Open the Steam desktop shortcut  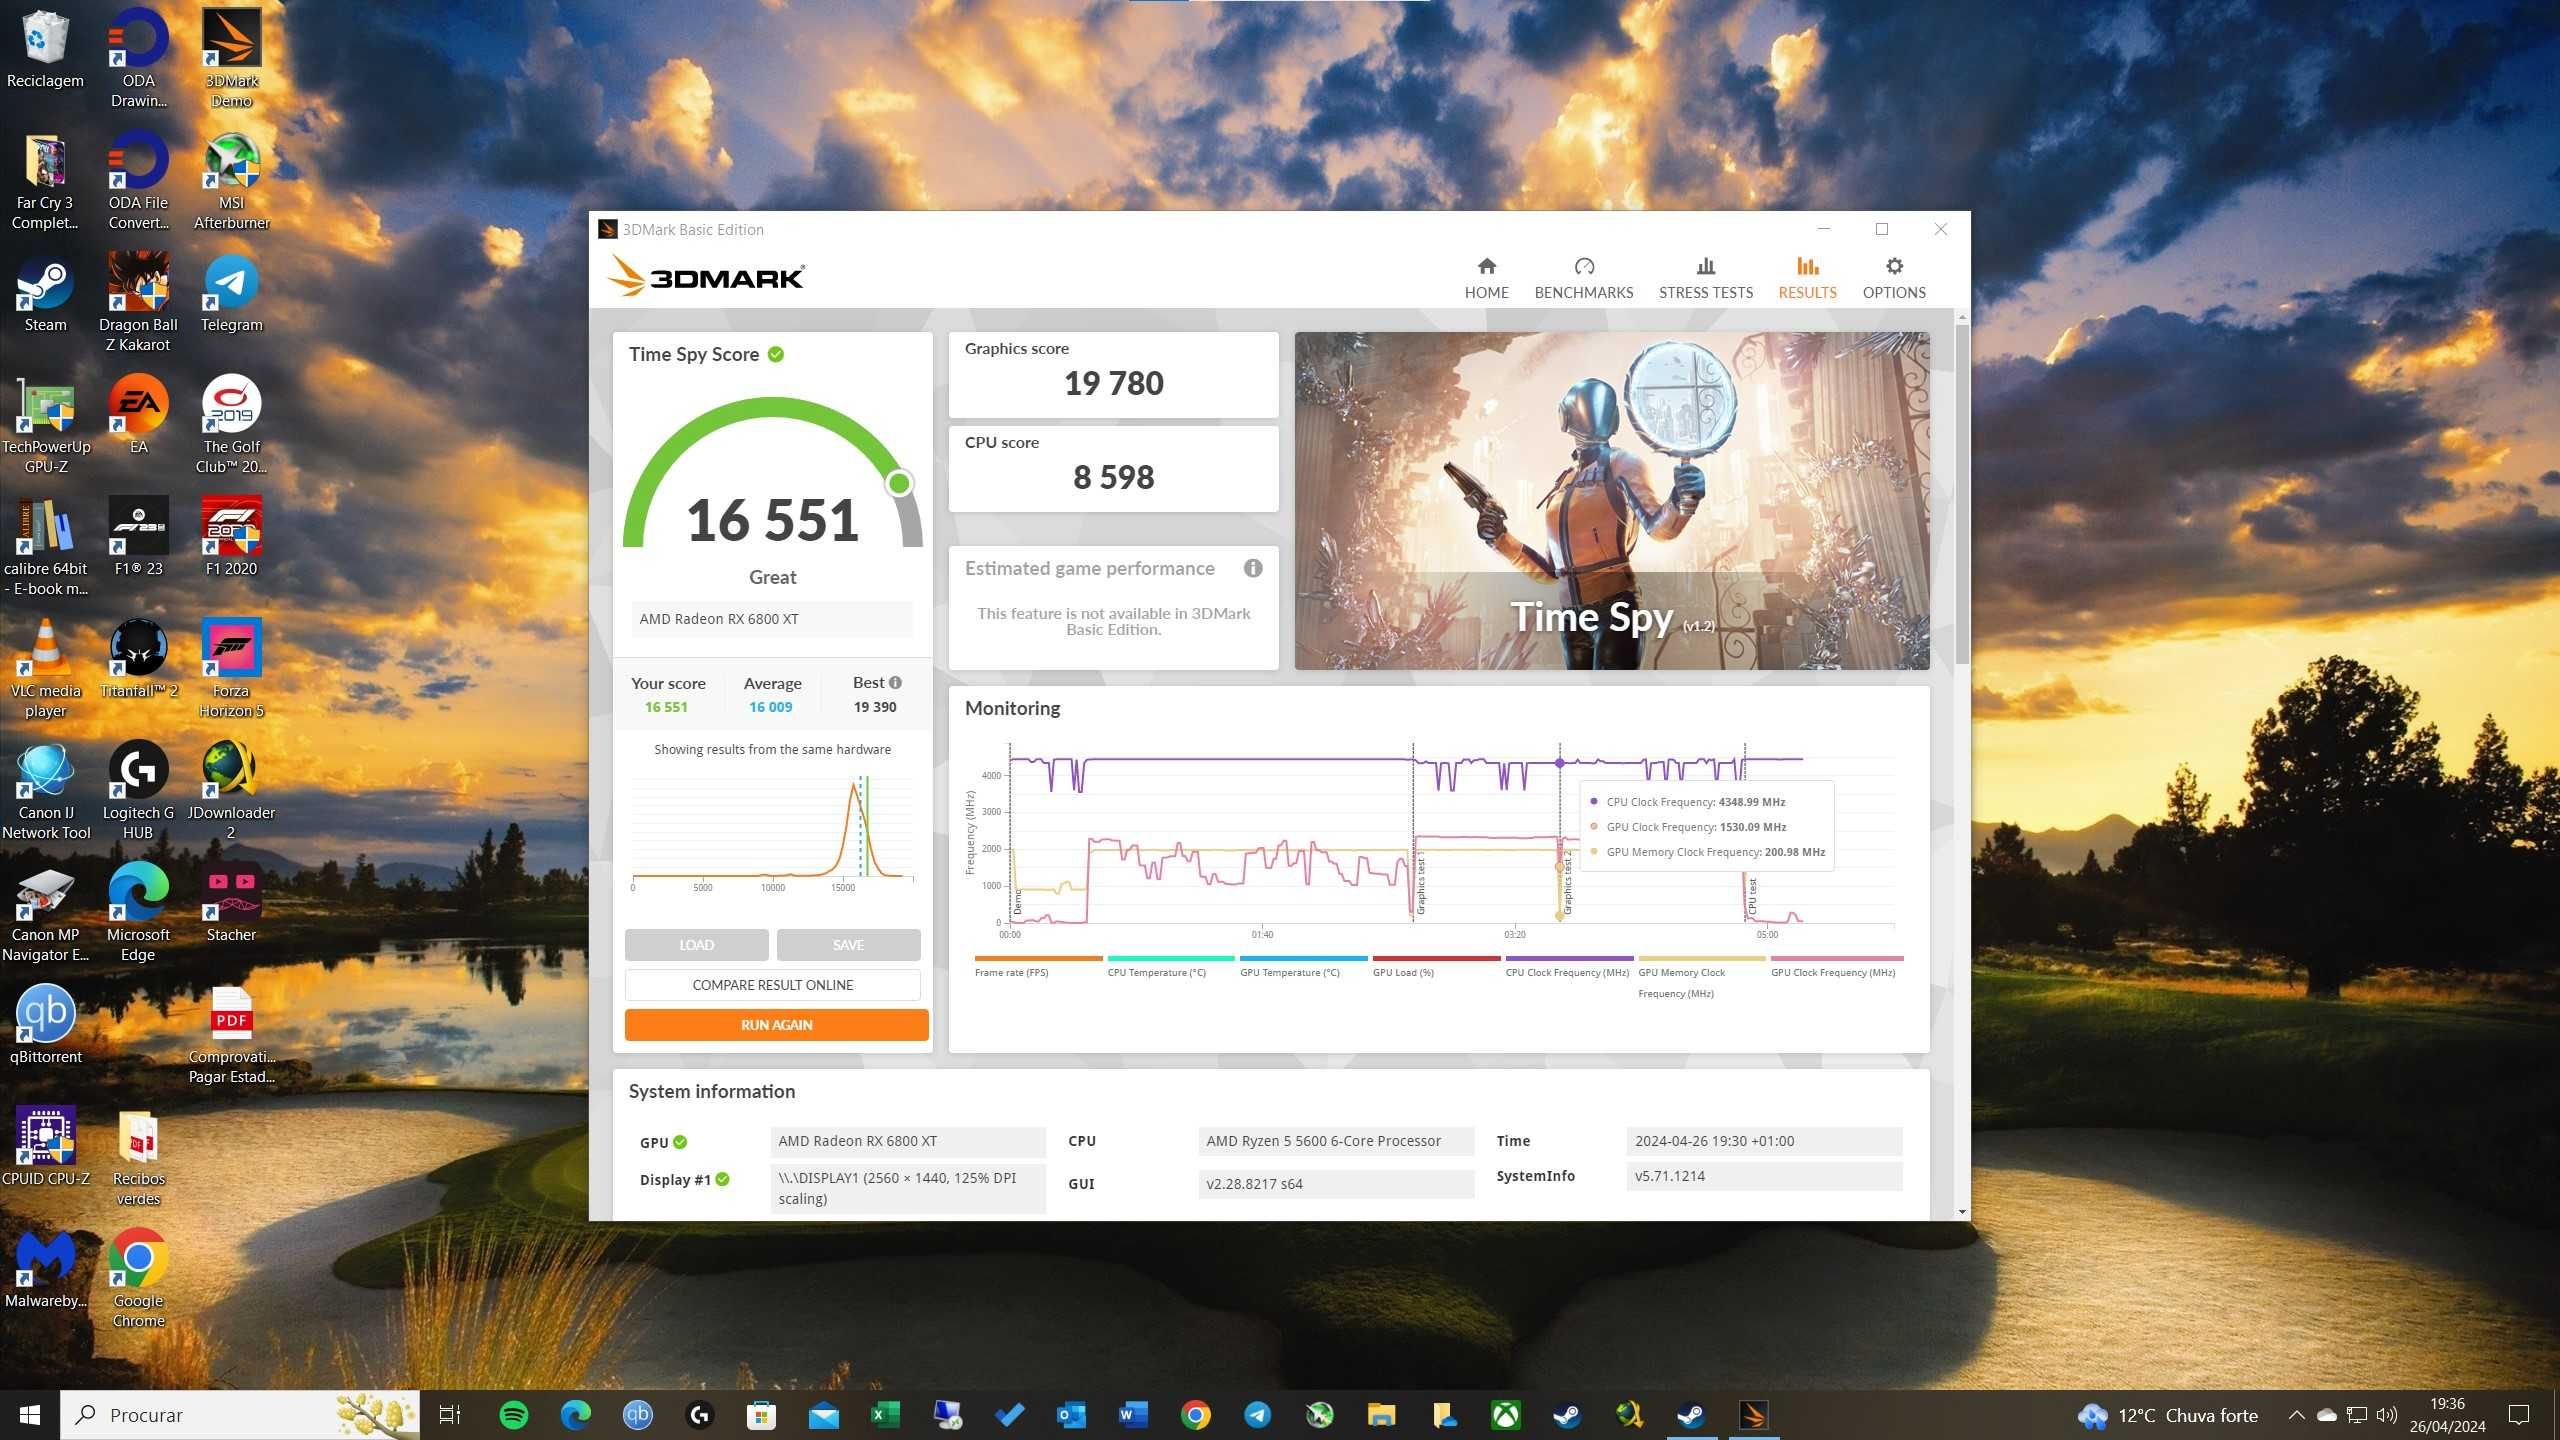(45, 295)
